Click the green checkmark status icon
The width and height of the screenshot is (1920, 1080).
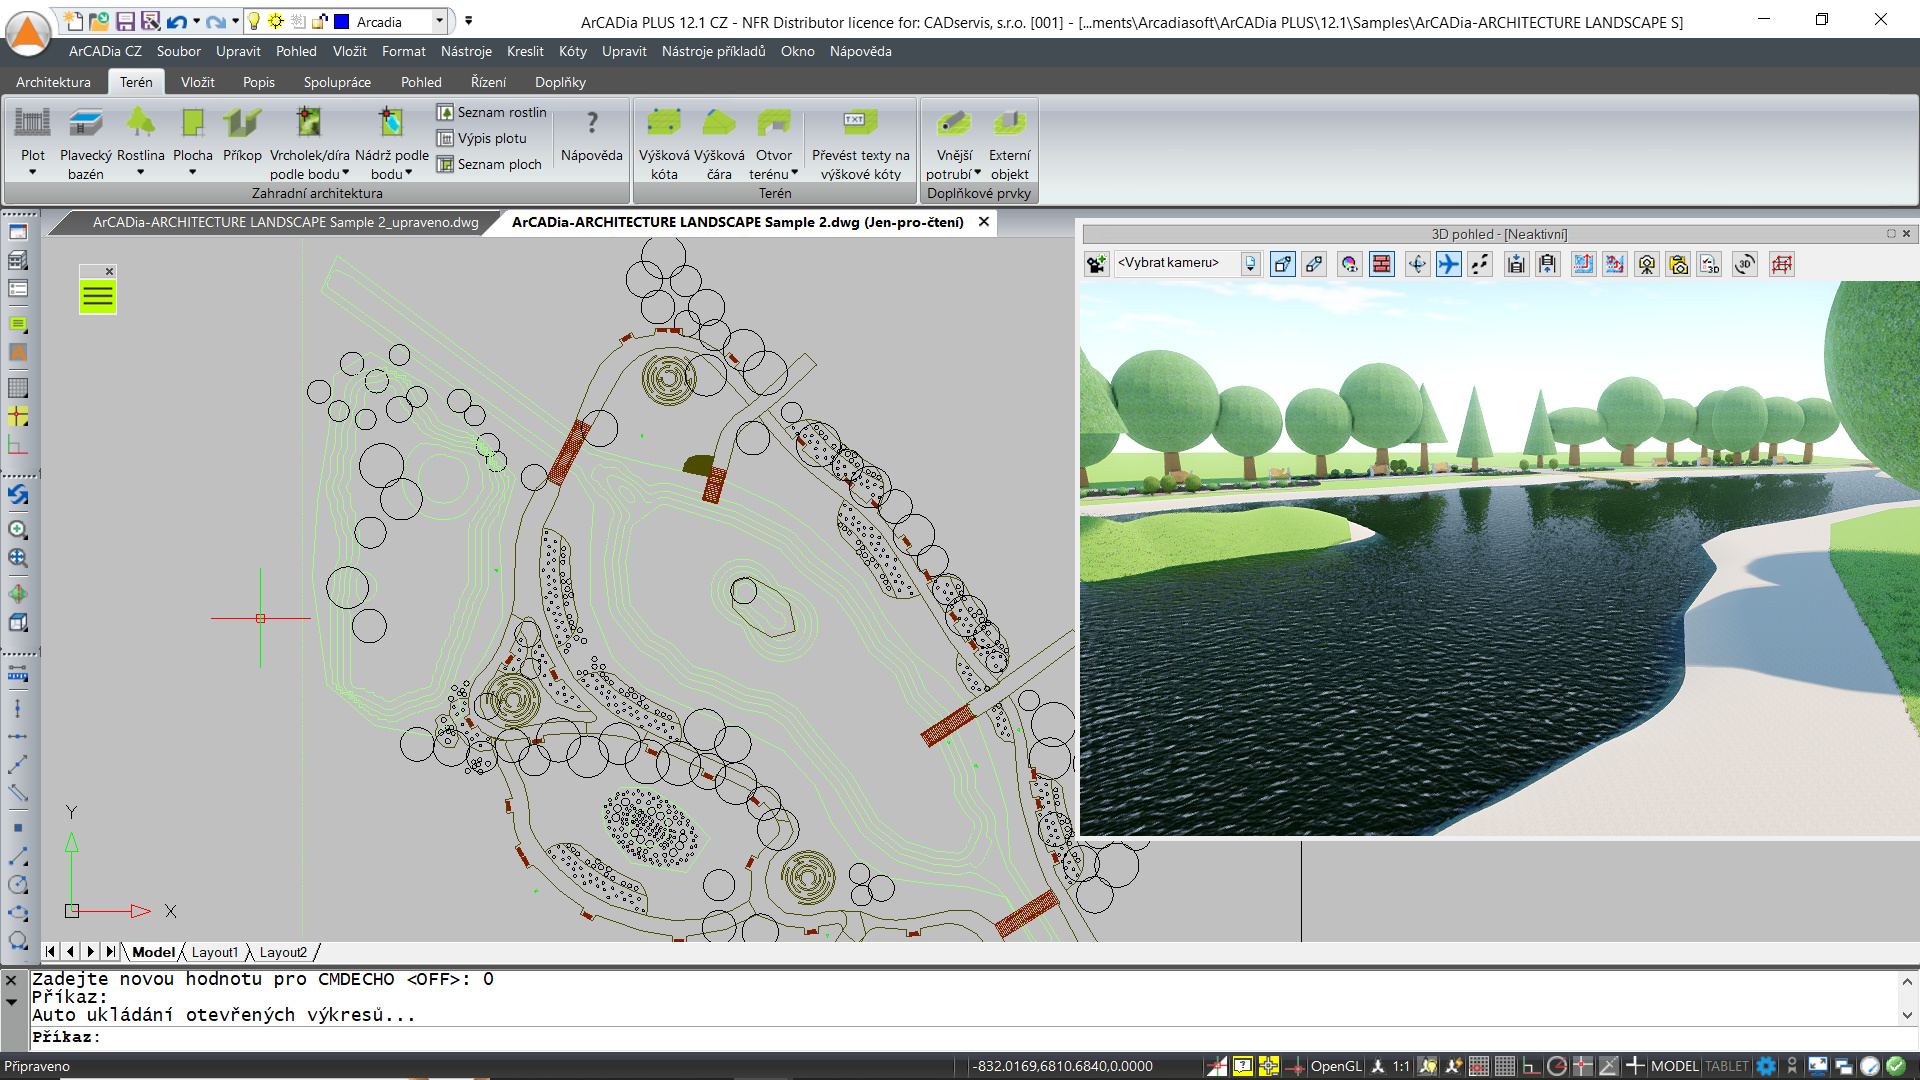pos(1895,1066)
